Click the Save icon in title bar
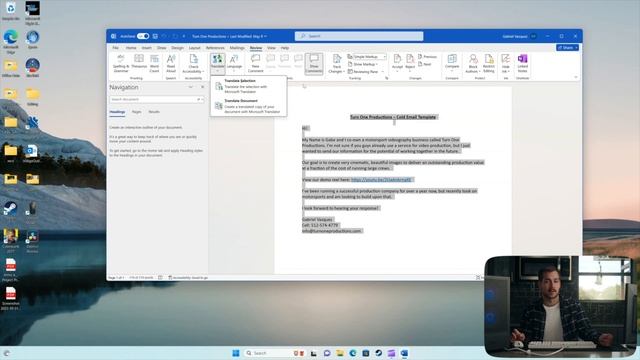Viewport: 640px width, 360px height. pos(155,36)
